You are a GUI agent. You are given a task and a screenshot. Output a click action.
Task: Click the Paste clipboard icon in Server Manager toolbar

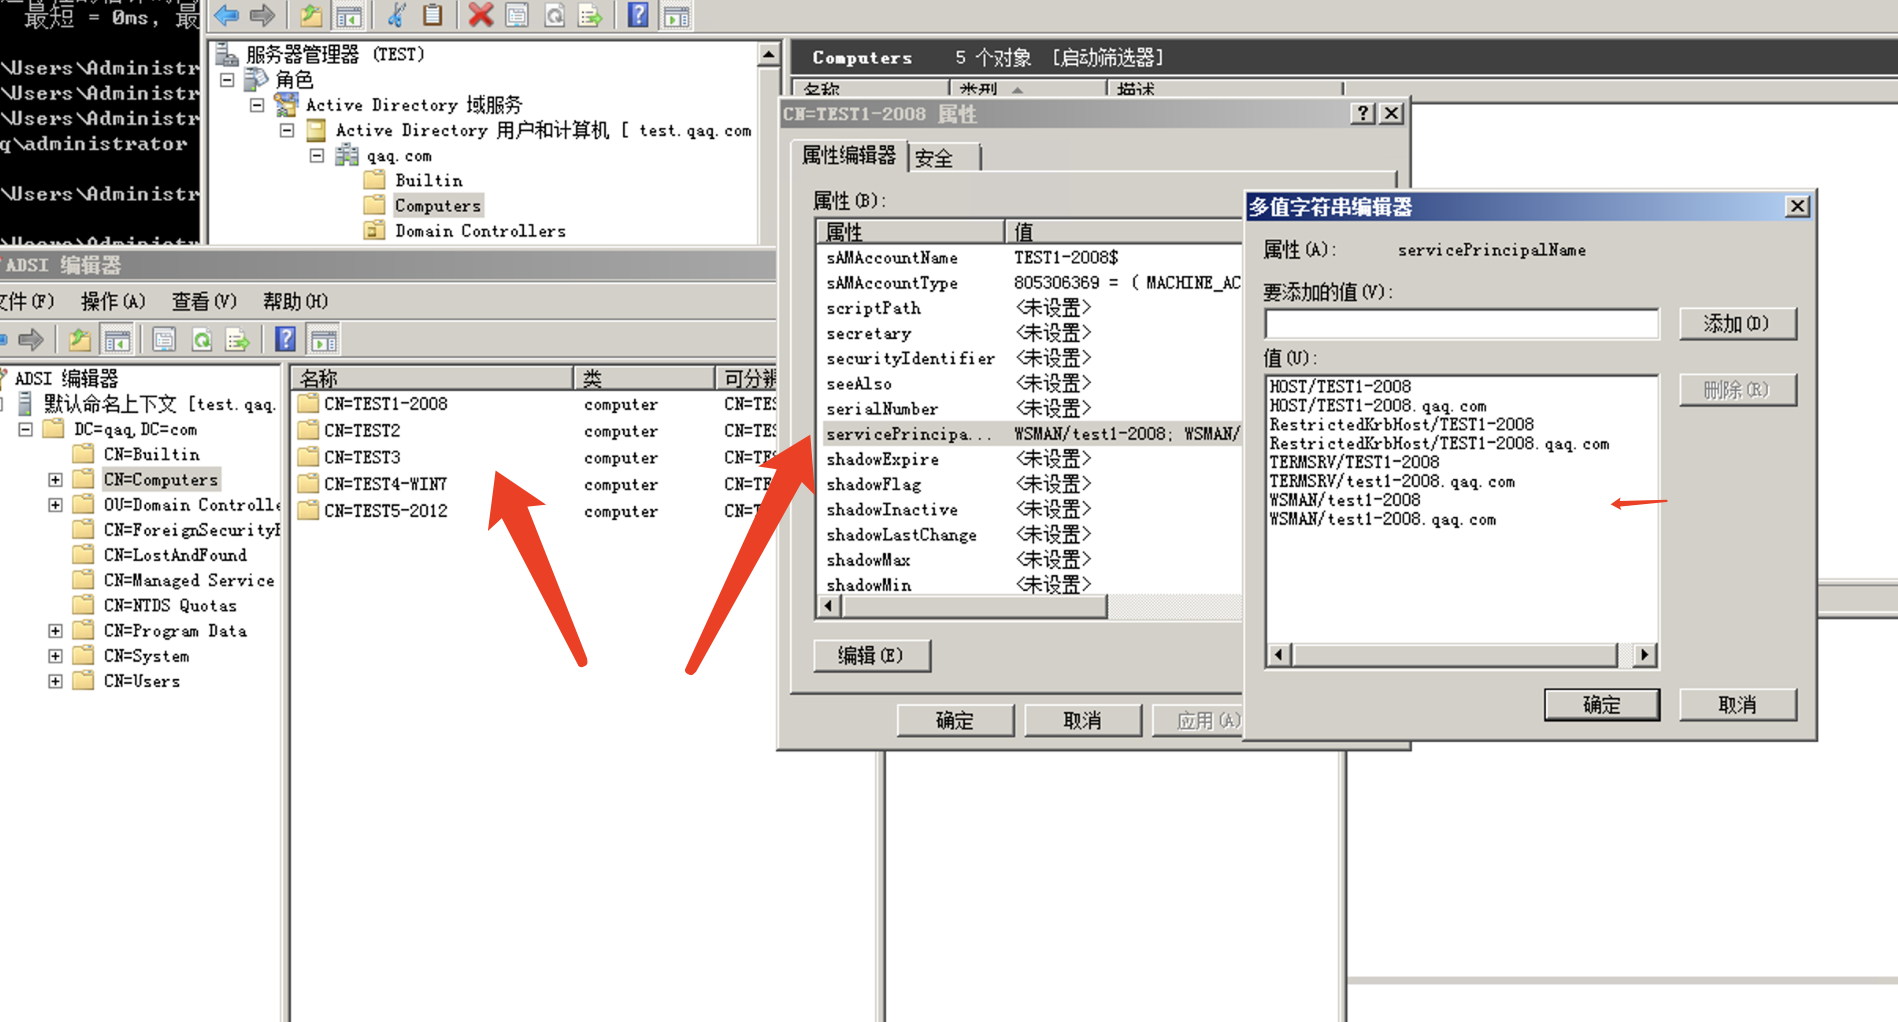click(433, 16)
